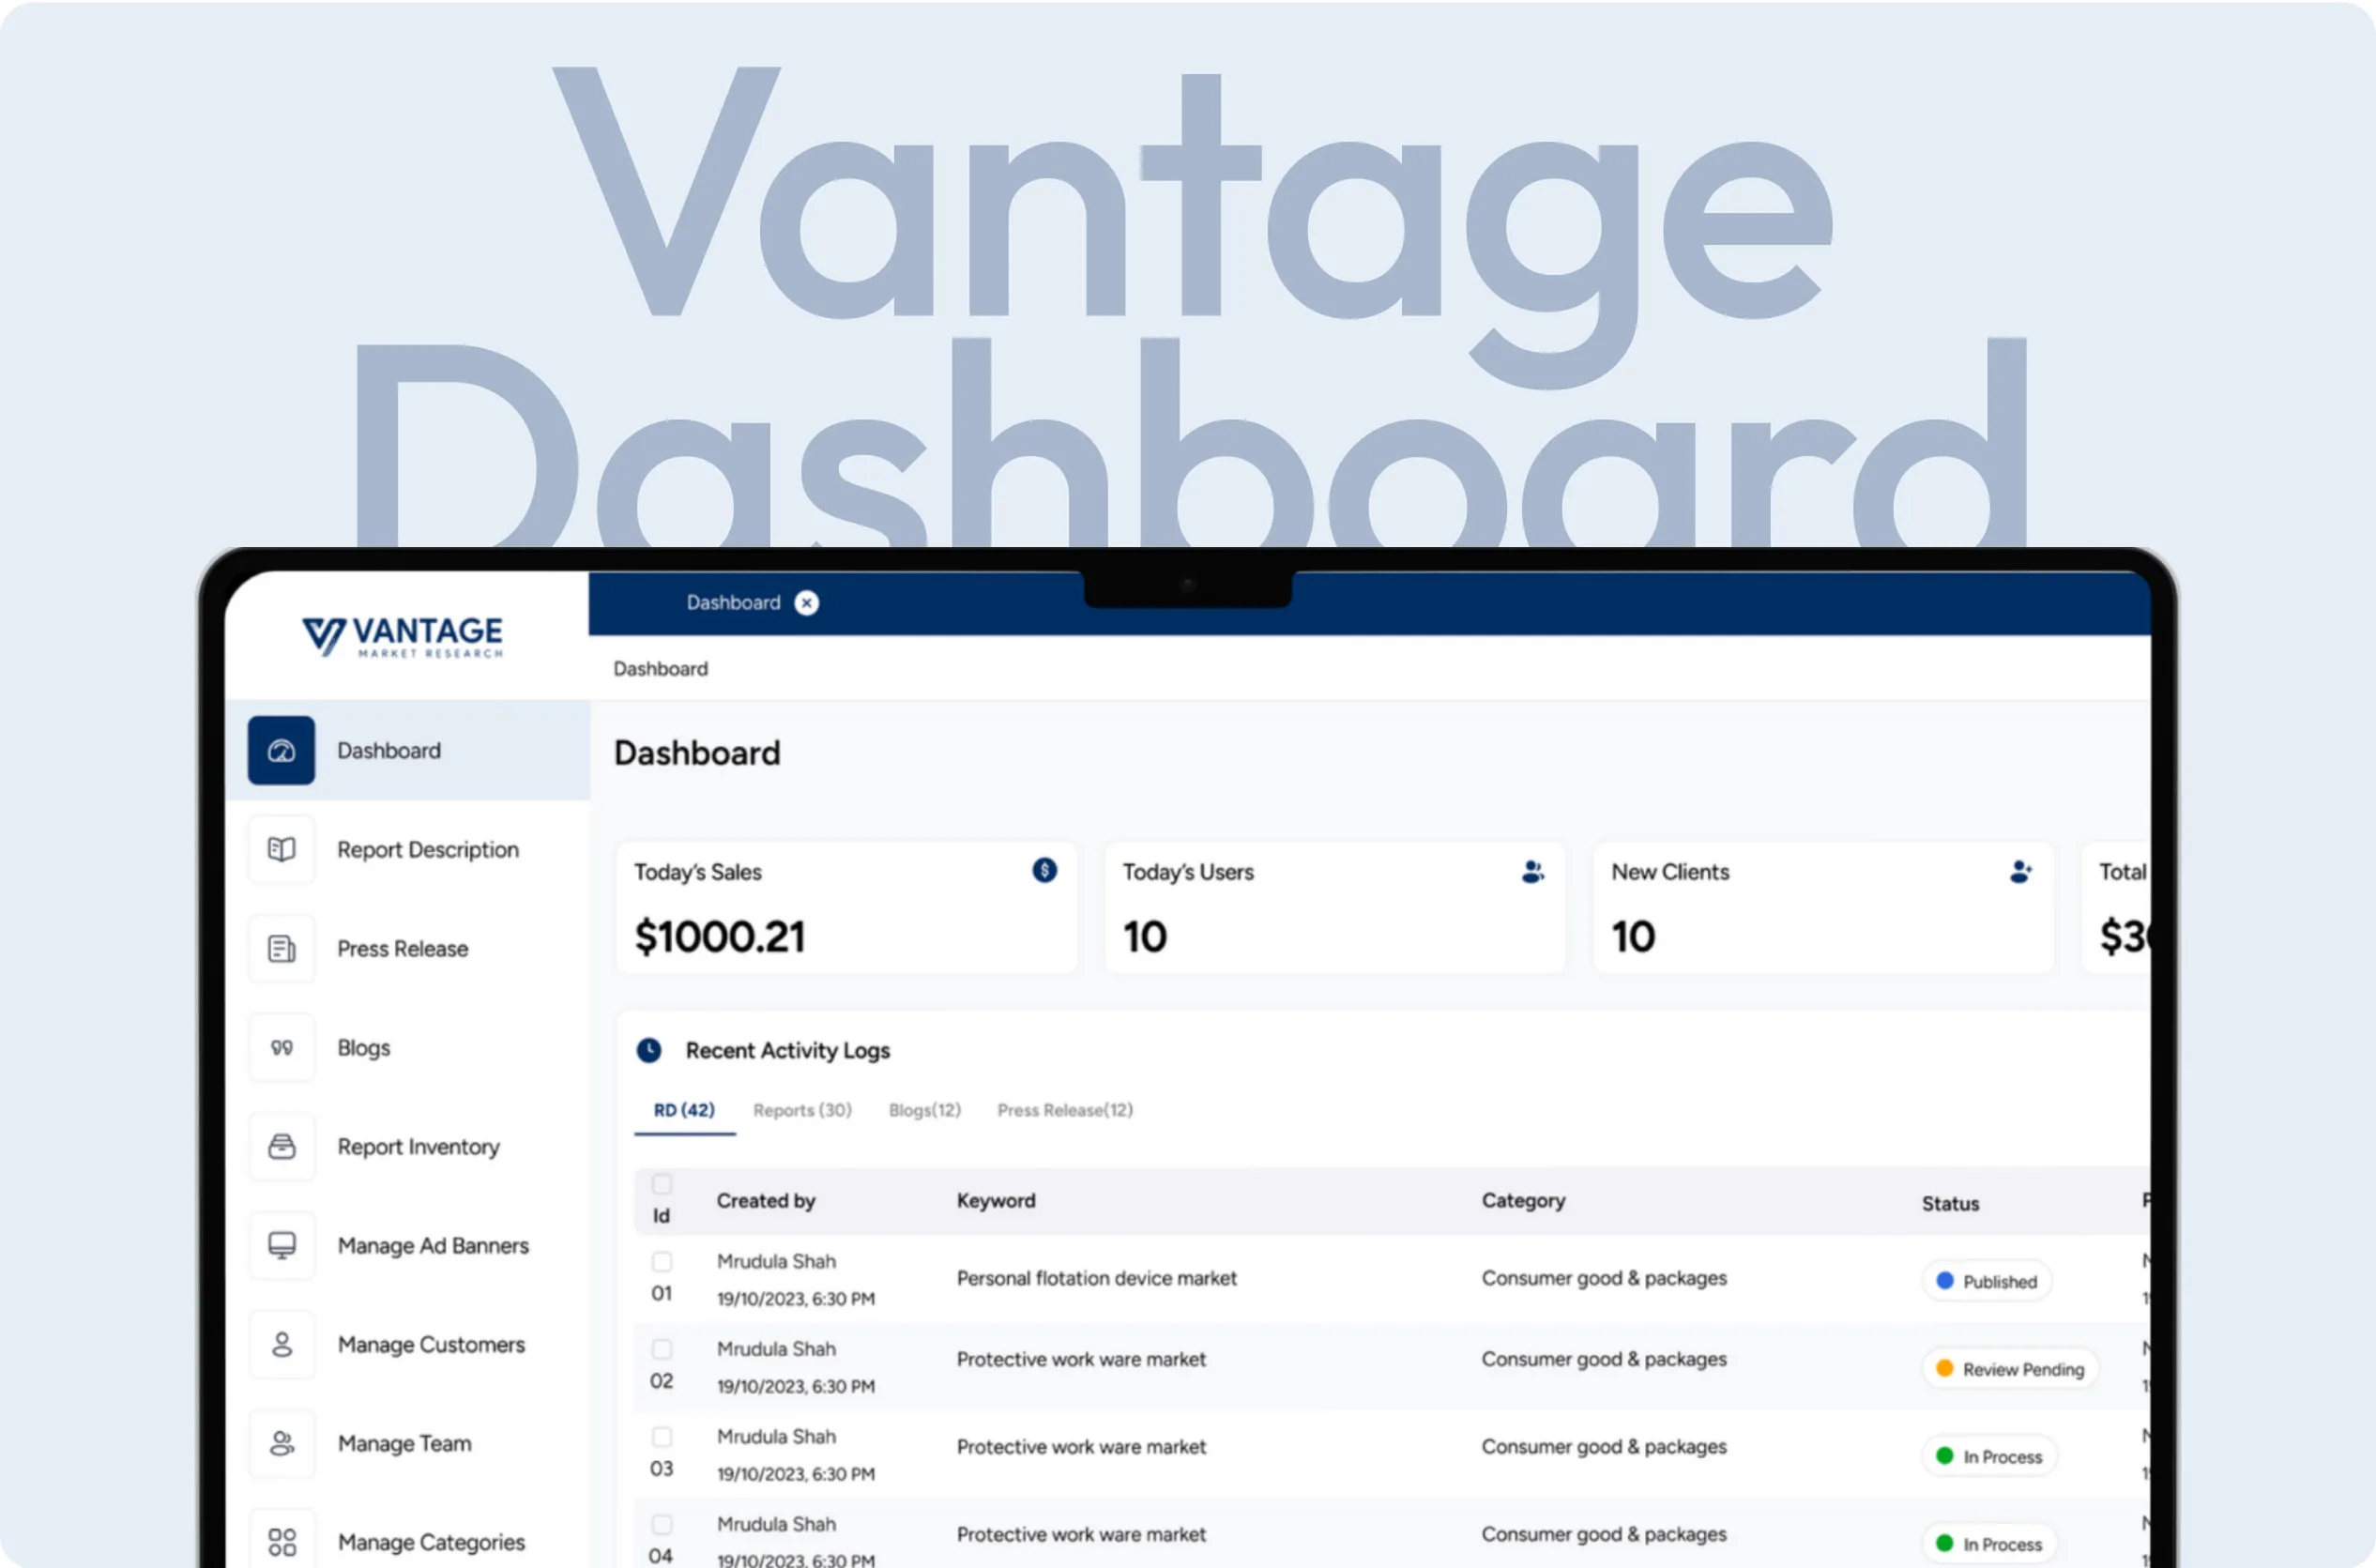Select the Dashboard tab in top bar

point(733,603)
